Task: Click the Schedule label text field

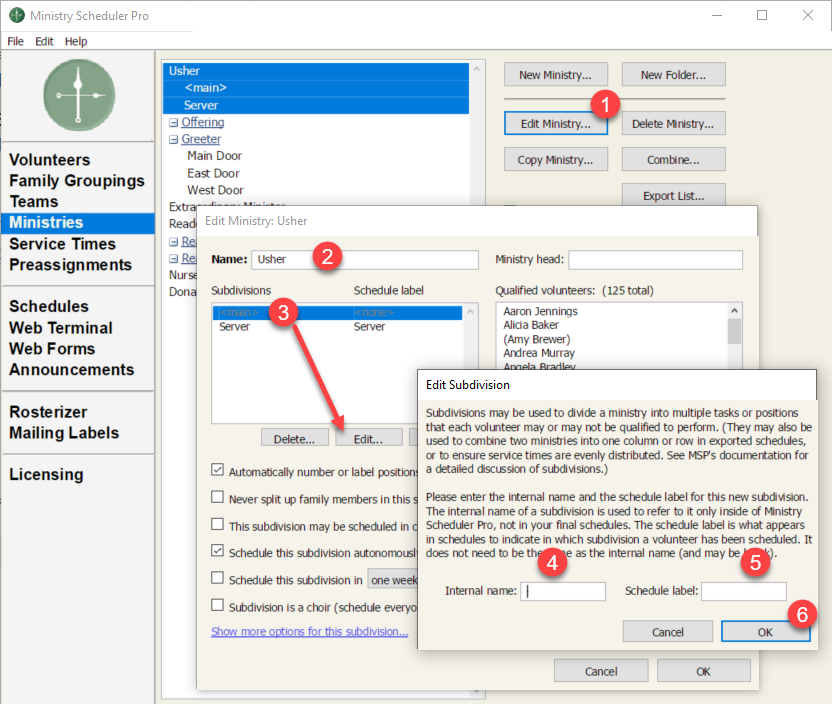Action: click(743, 591)
